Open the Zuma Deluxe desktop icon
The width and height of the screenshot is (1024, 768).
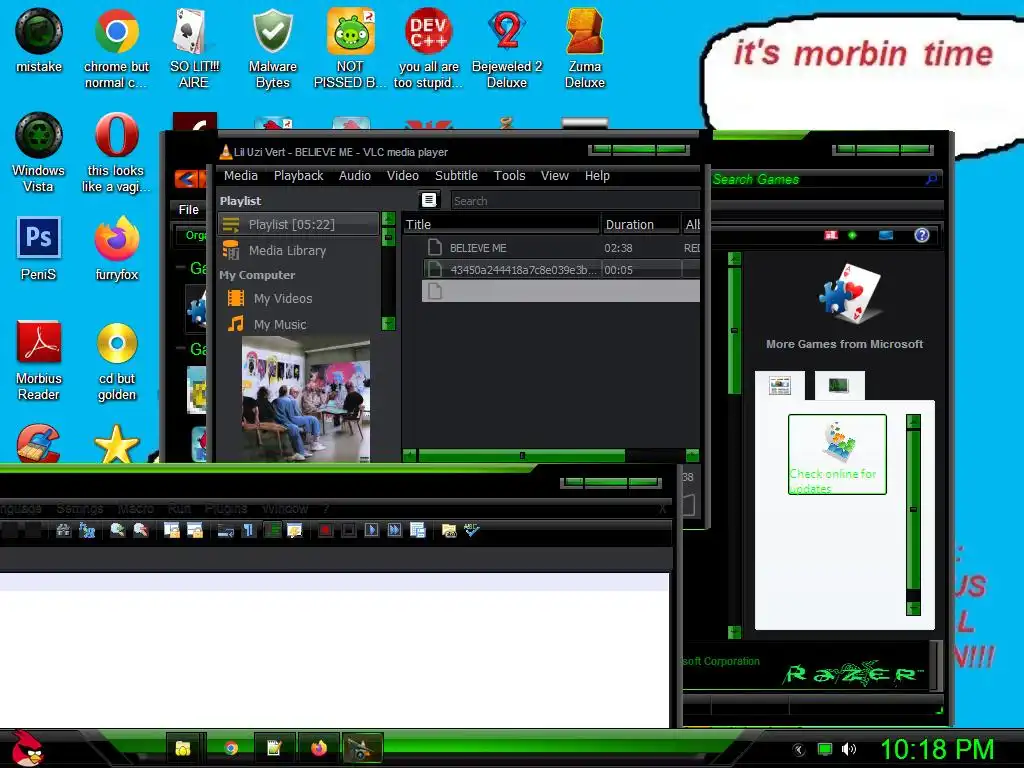point(584,48)
